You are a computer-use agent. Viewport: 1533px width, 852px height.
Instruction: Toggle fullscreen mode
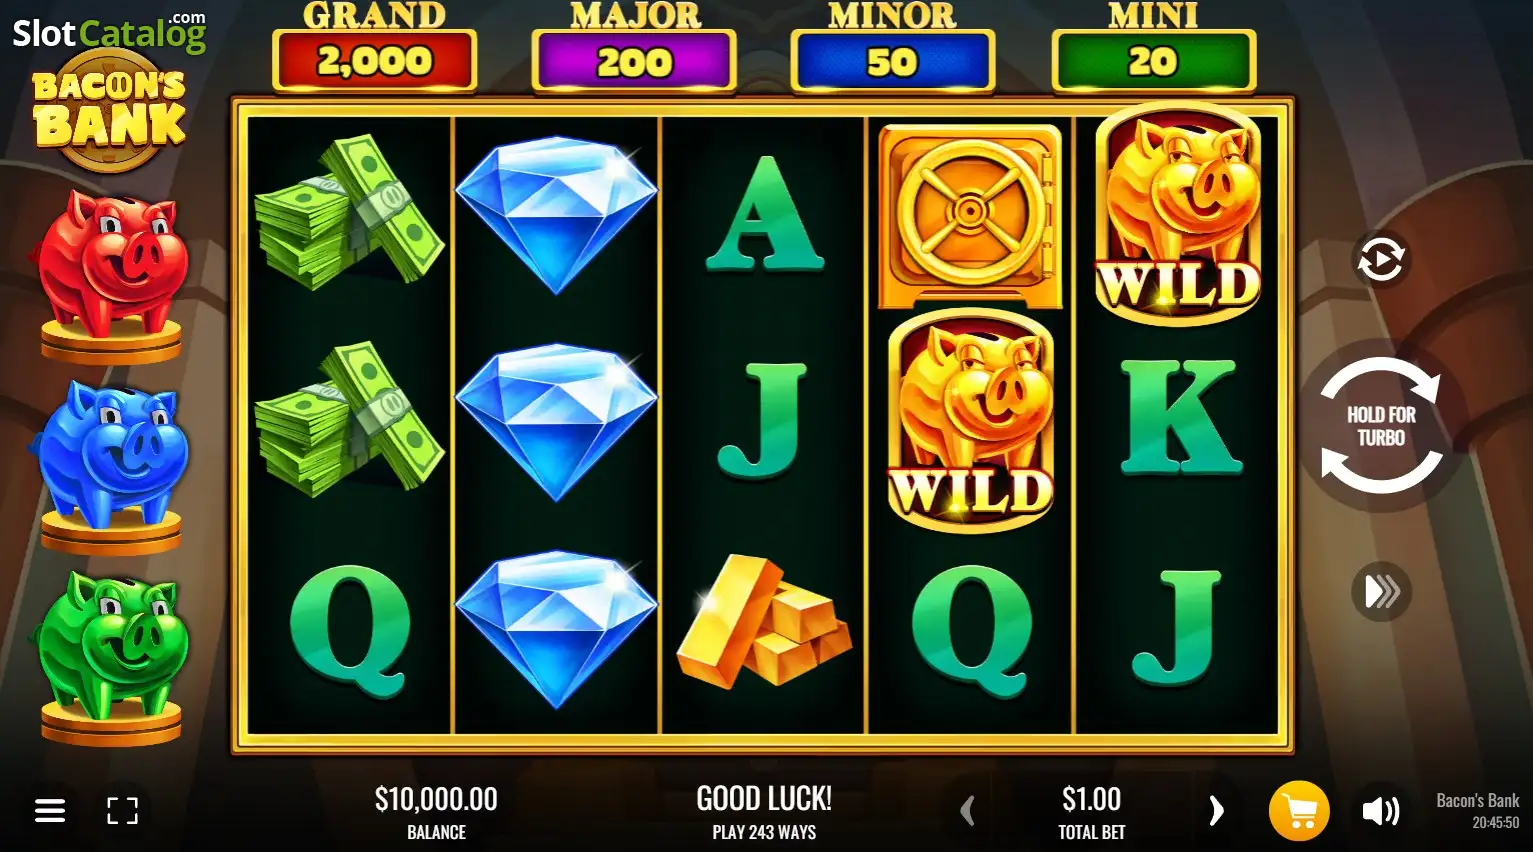tap(122, 811)
